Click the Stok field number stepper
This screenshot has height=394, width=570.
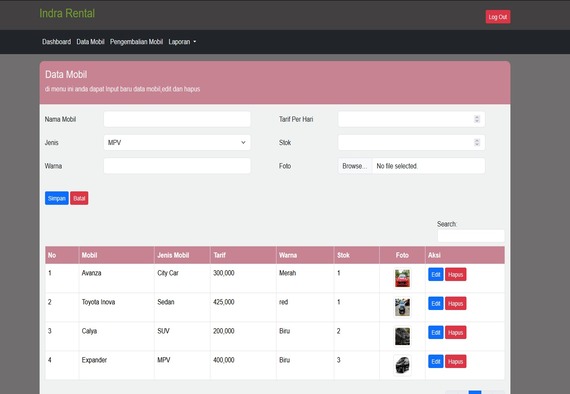477,142
